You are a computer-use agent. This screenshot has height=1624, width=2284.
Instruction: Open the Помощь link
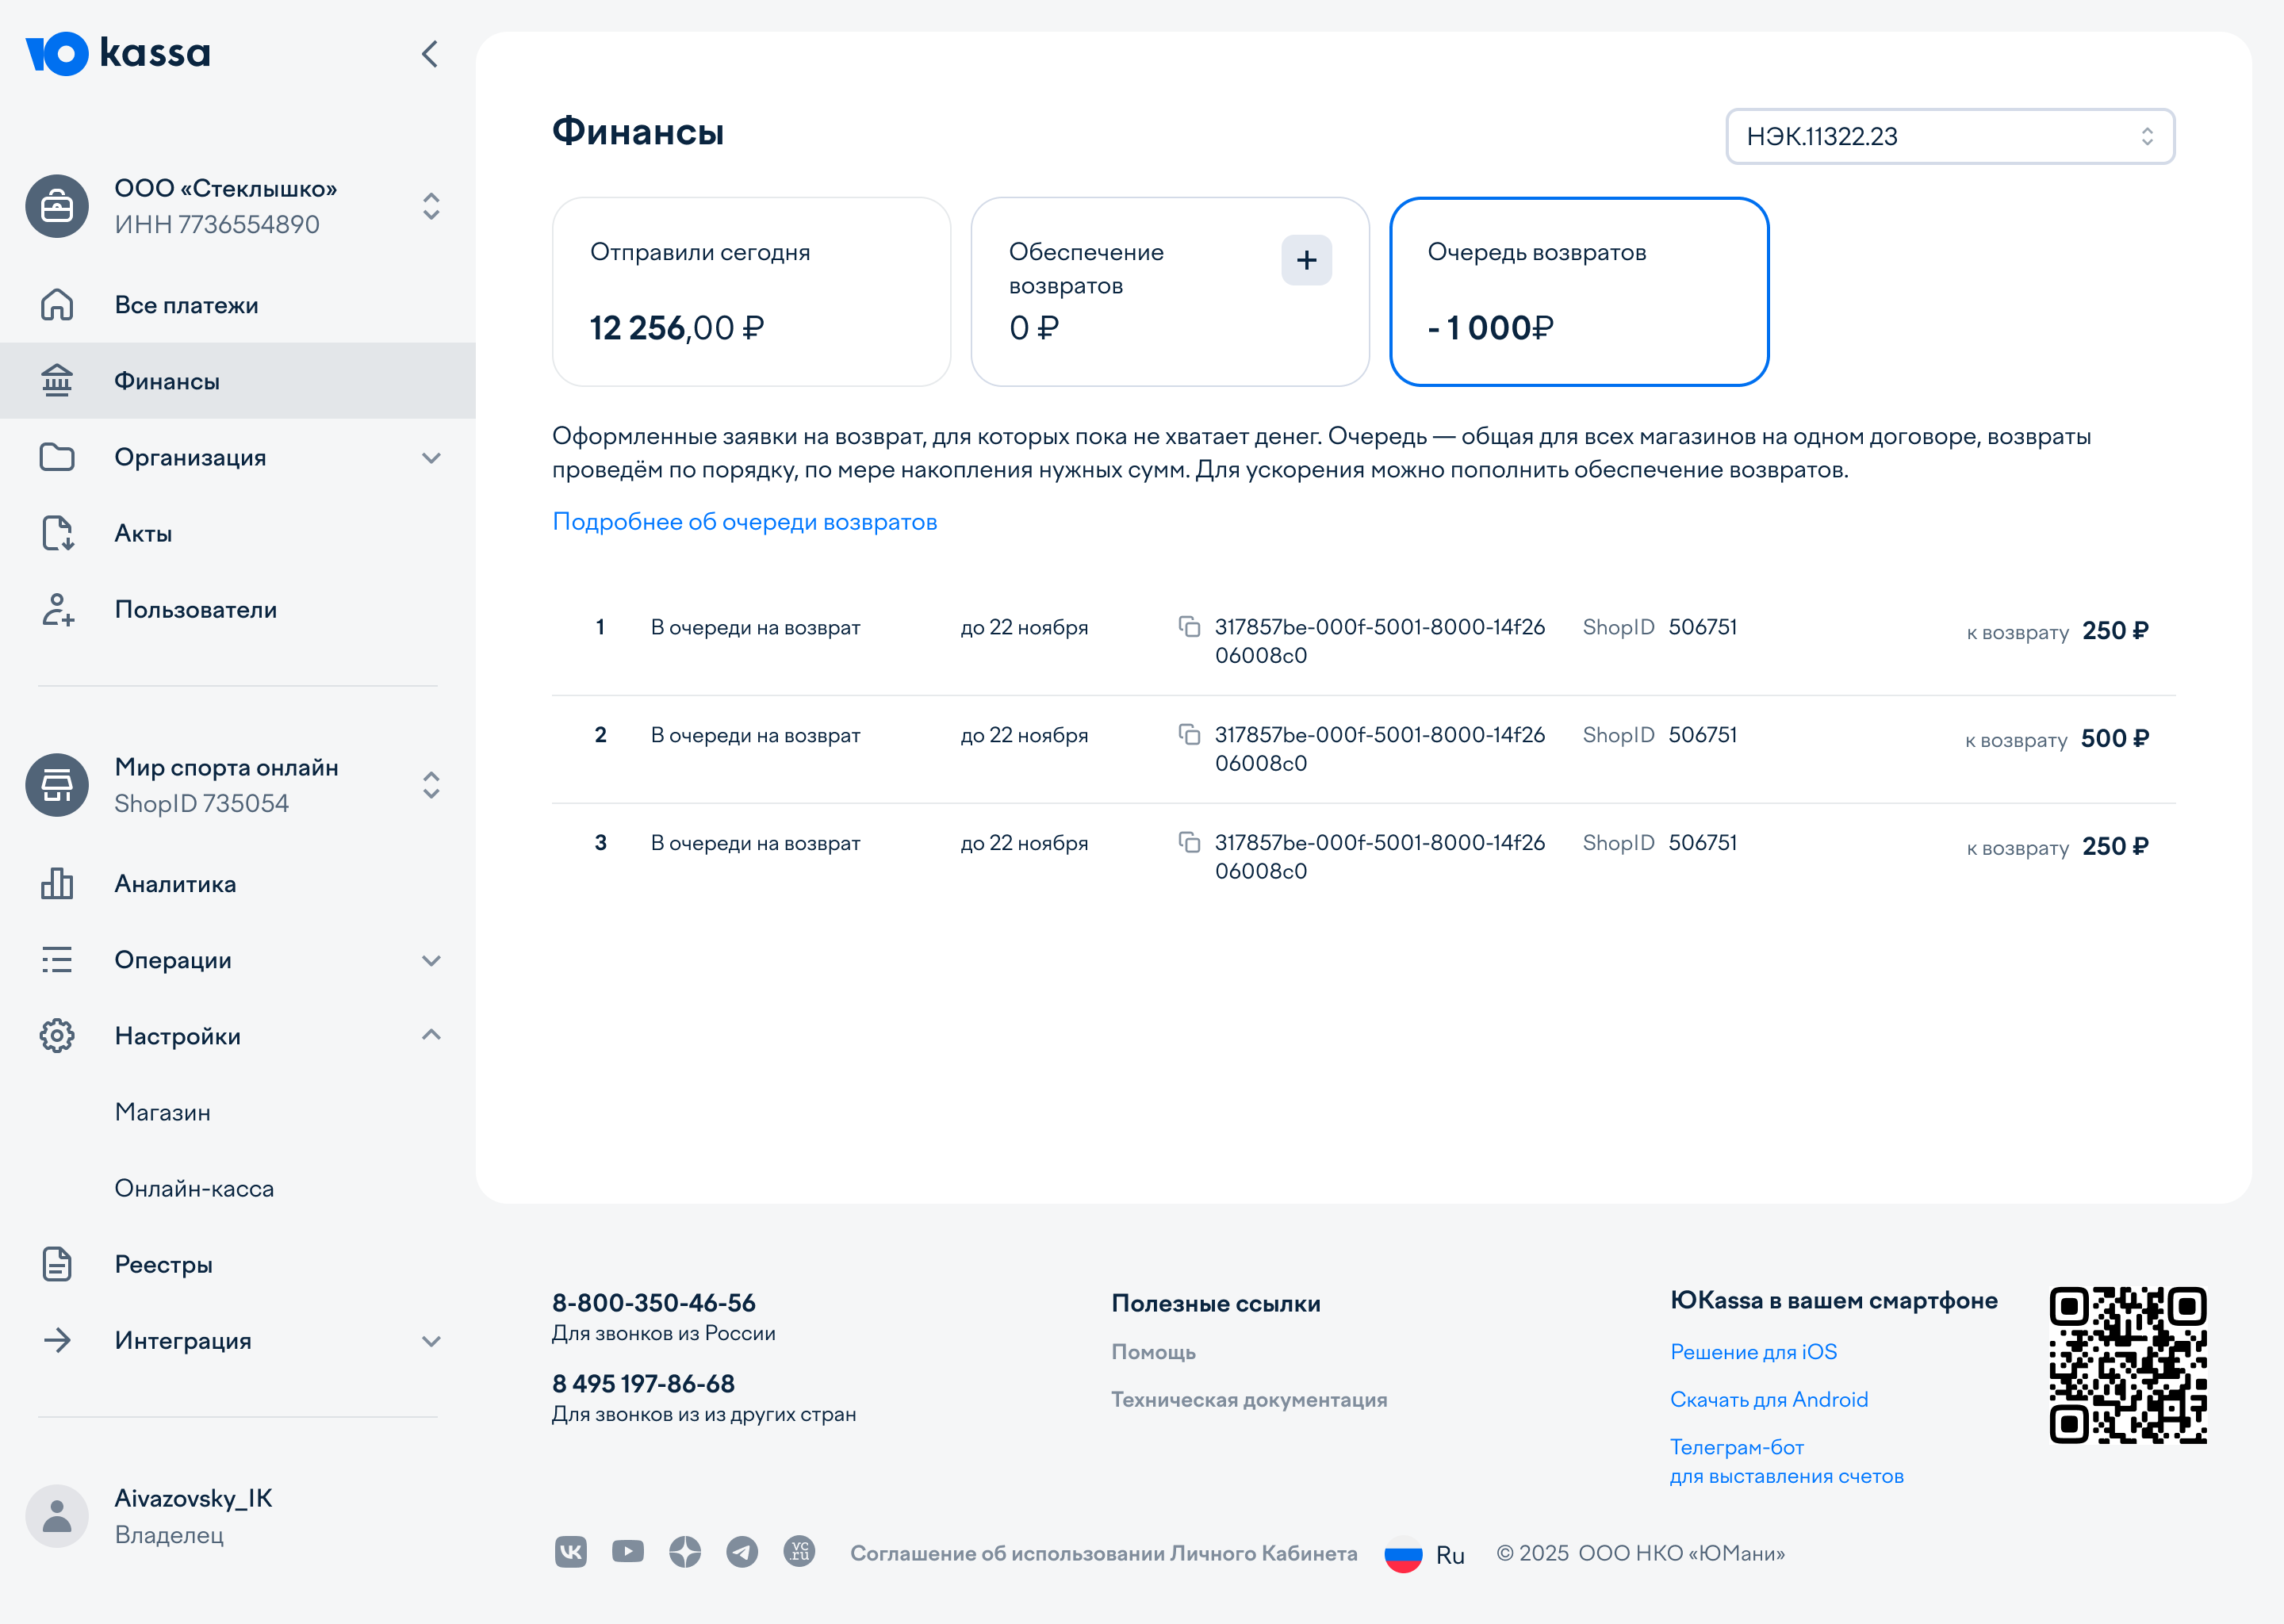point(1153,1351)
